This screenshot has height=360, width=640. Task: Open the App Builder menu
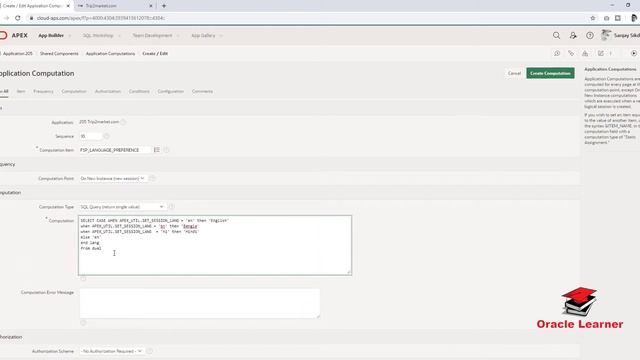pos(51,36)
